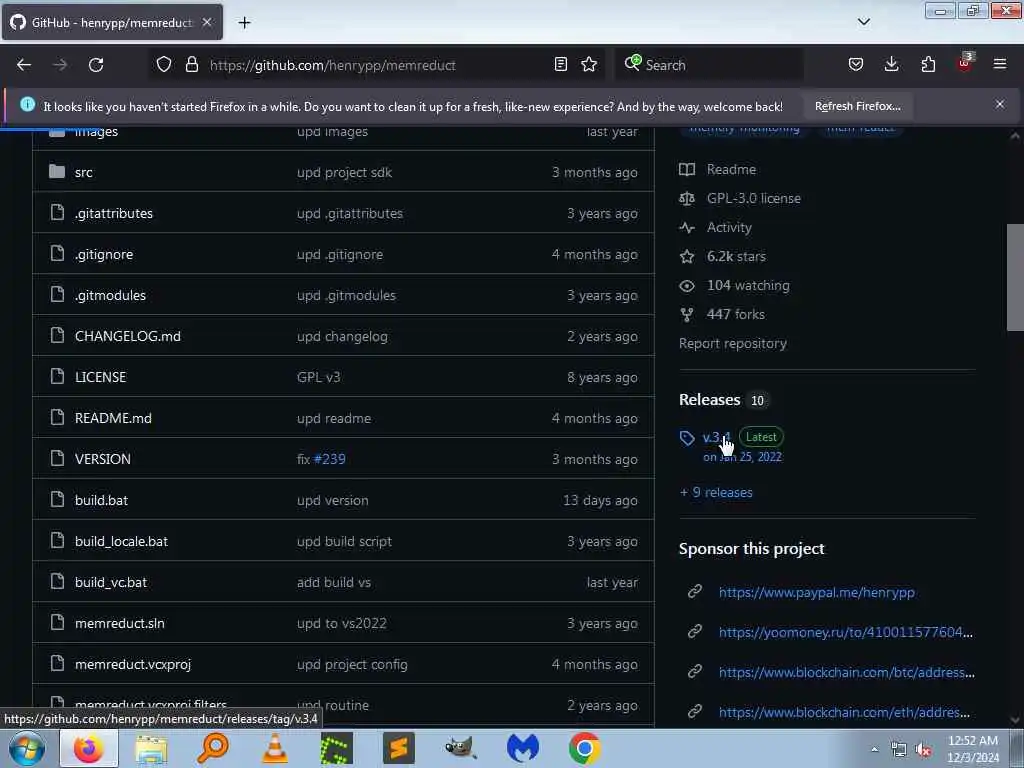Open the 'upd project sdk' commit message
The image size is (1024, 768).
[344, 172]
